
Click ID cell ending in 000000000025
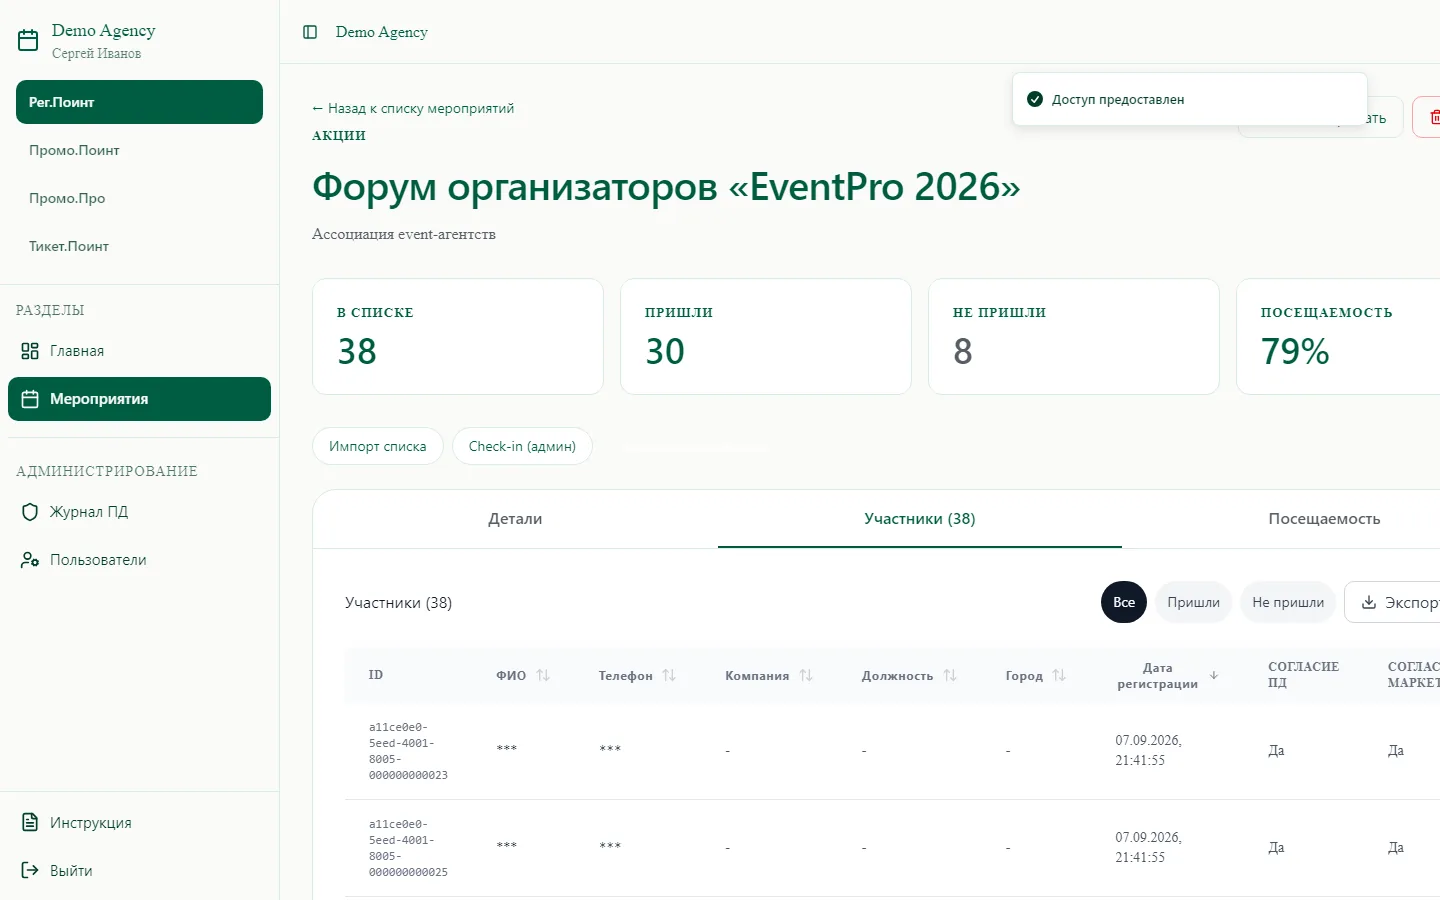(408, 848)
